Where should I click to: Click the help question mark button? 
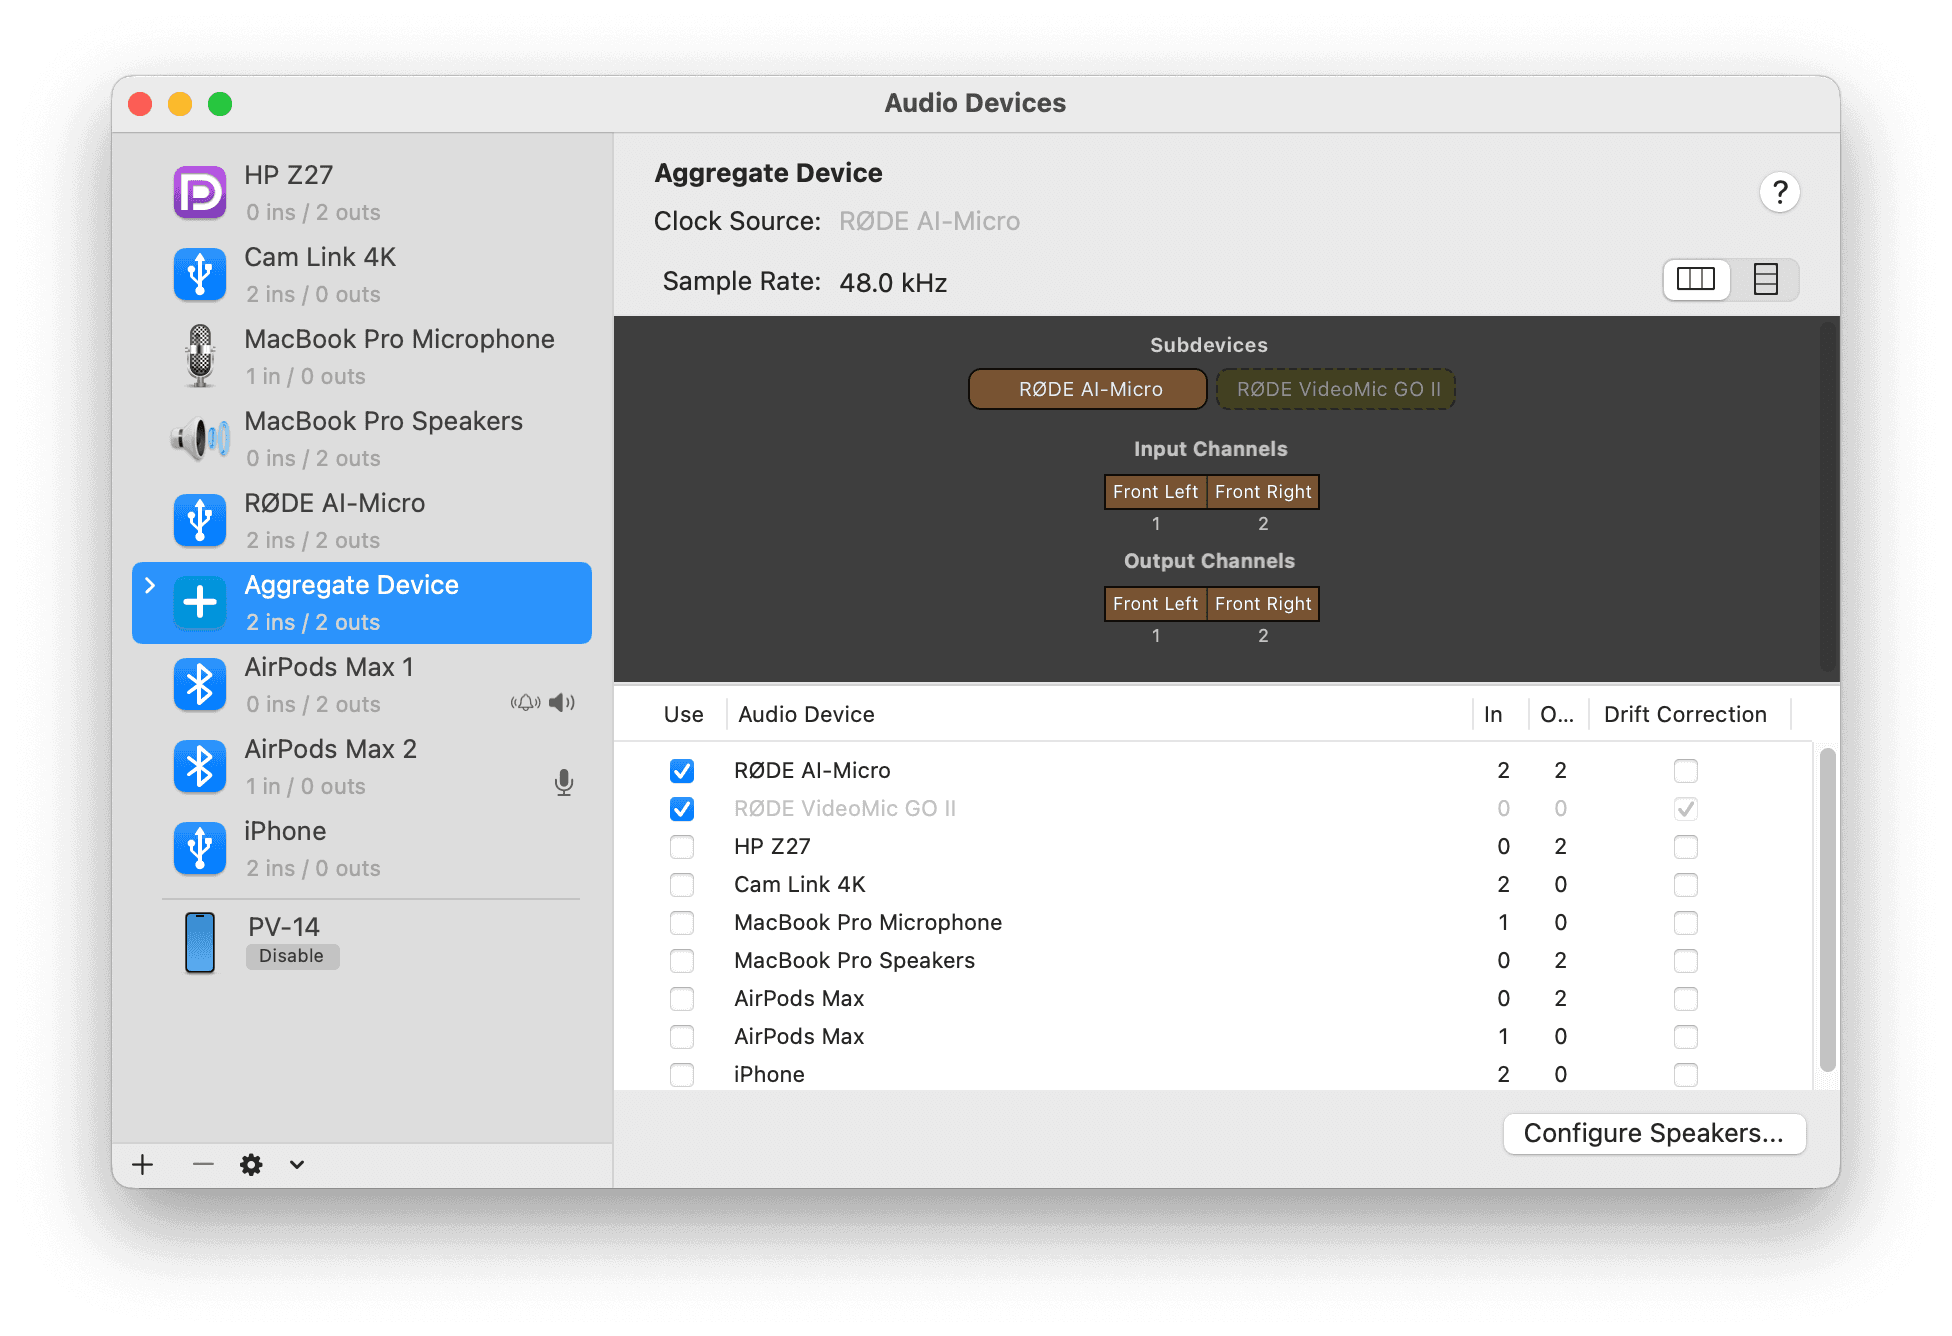(x=1779, y=192)
